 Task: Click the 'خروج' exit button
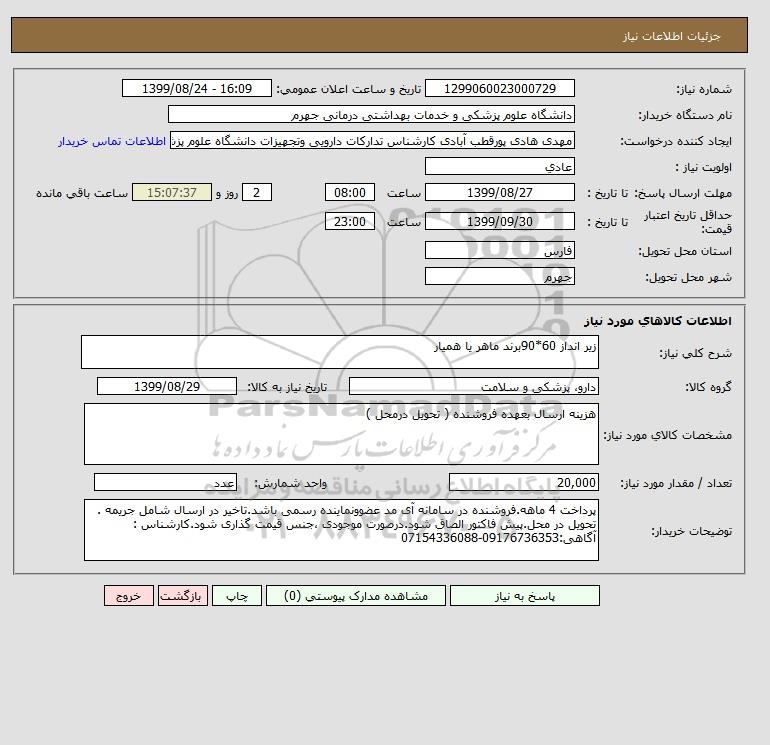coord(129,596)
